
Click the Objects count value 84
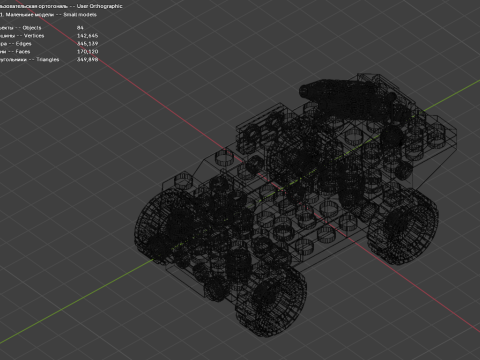click(80, 28)
